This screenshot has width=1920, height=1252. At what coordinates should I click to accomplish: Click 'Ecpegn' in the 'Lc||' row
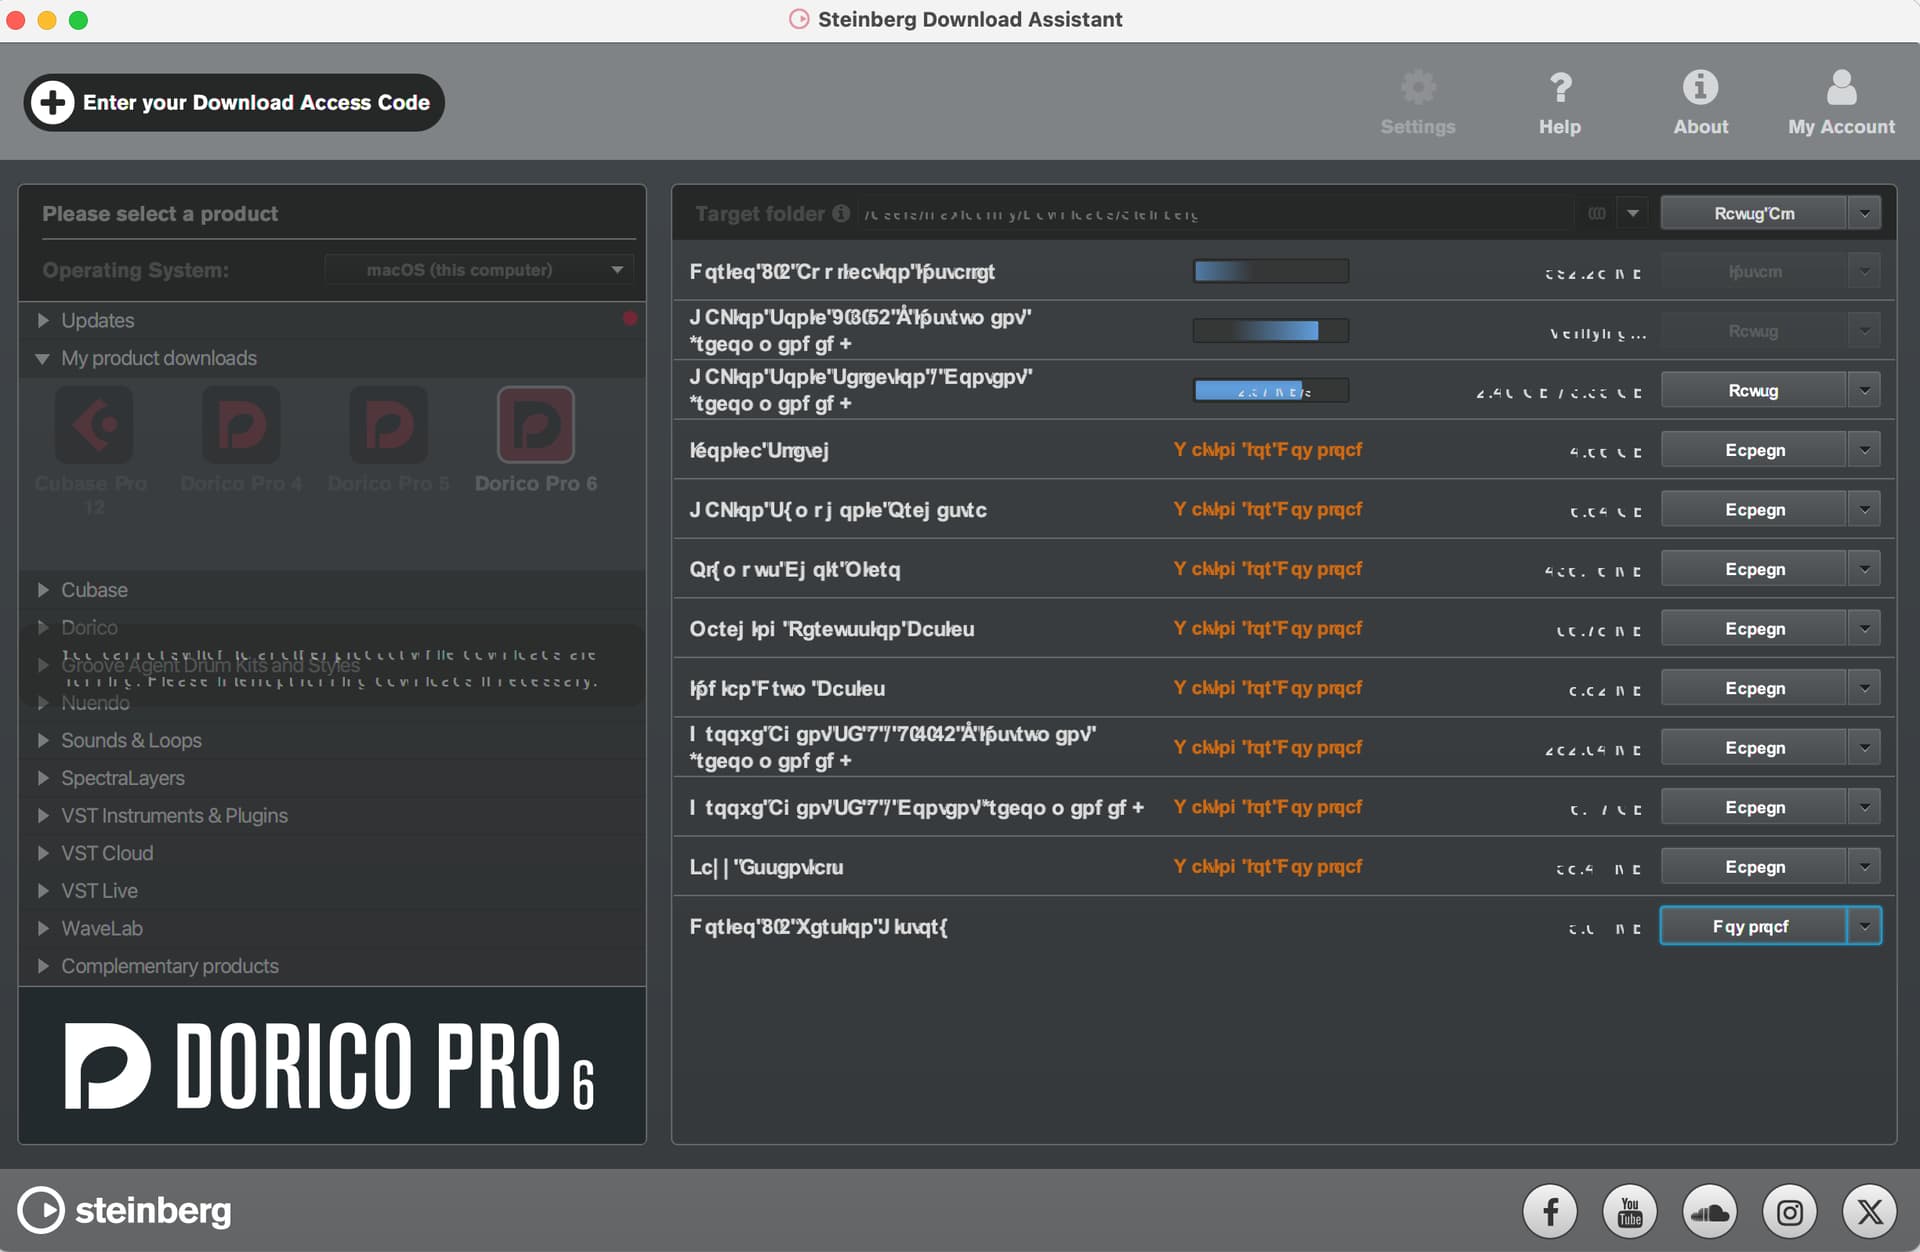point(1754,866)
